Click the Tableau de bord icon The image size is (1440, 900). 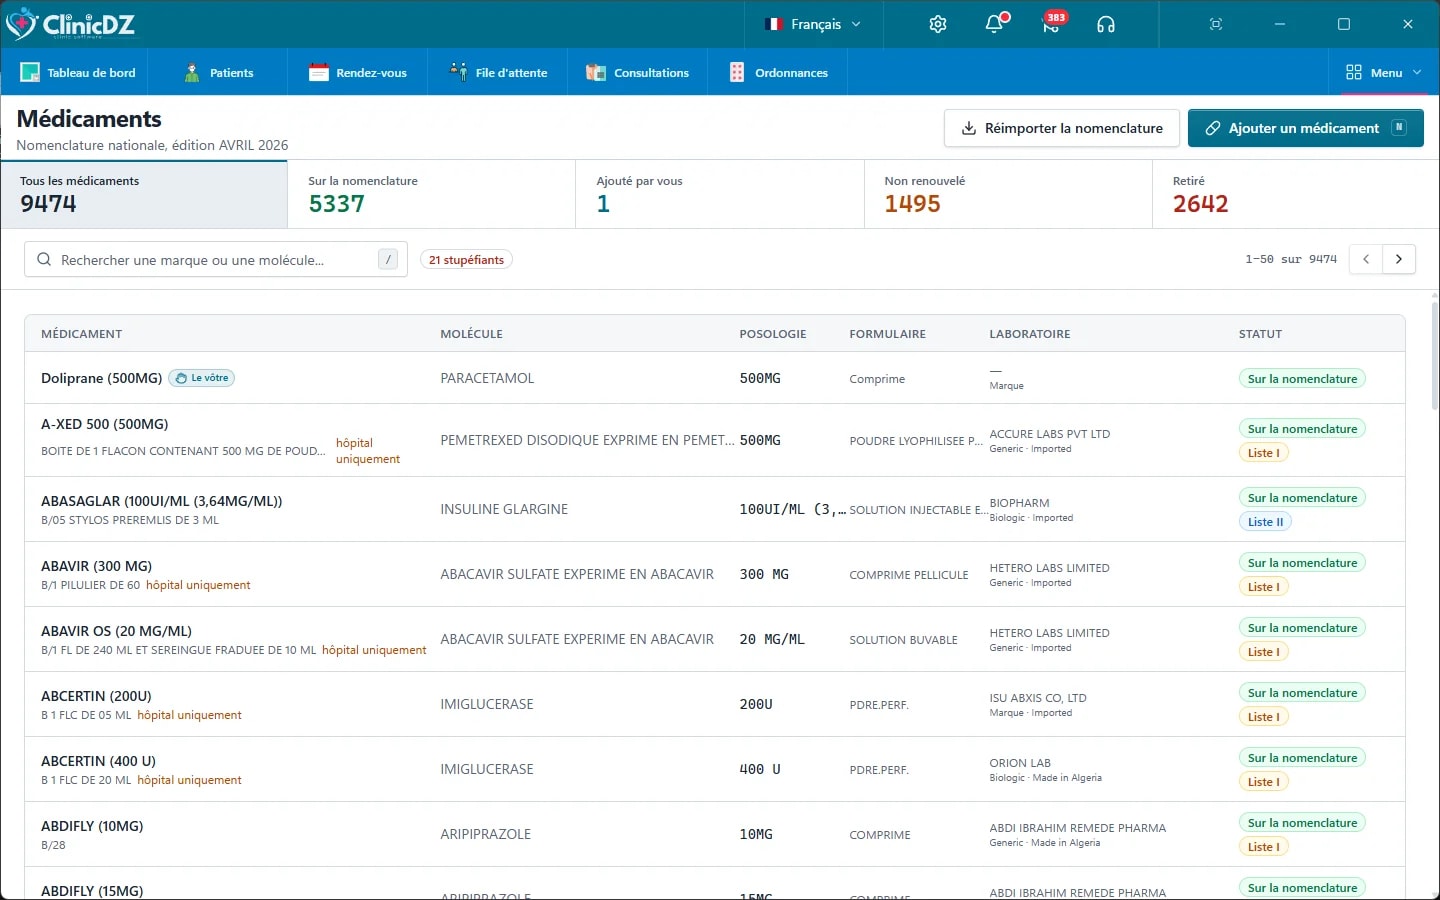click(30, 72)
